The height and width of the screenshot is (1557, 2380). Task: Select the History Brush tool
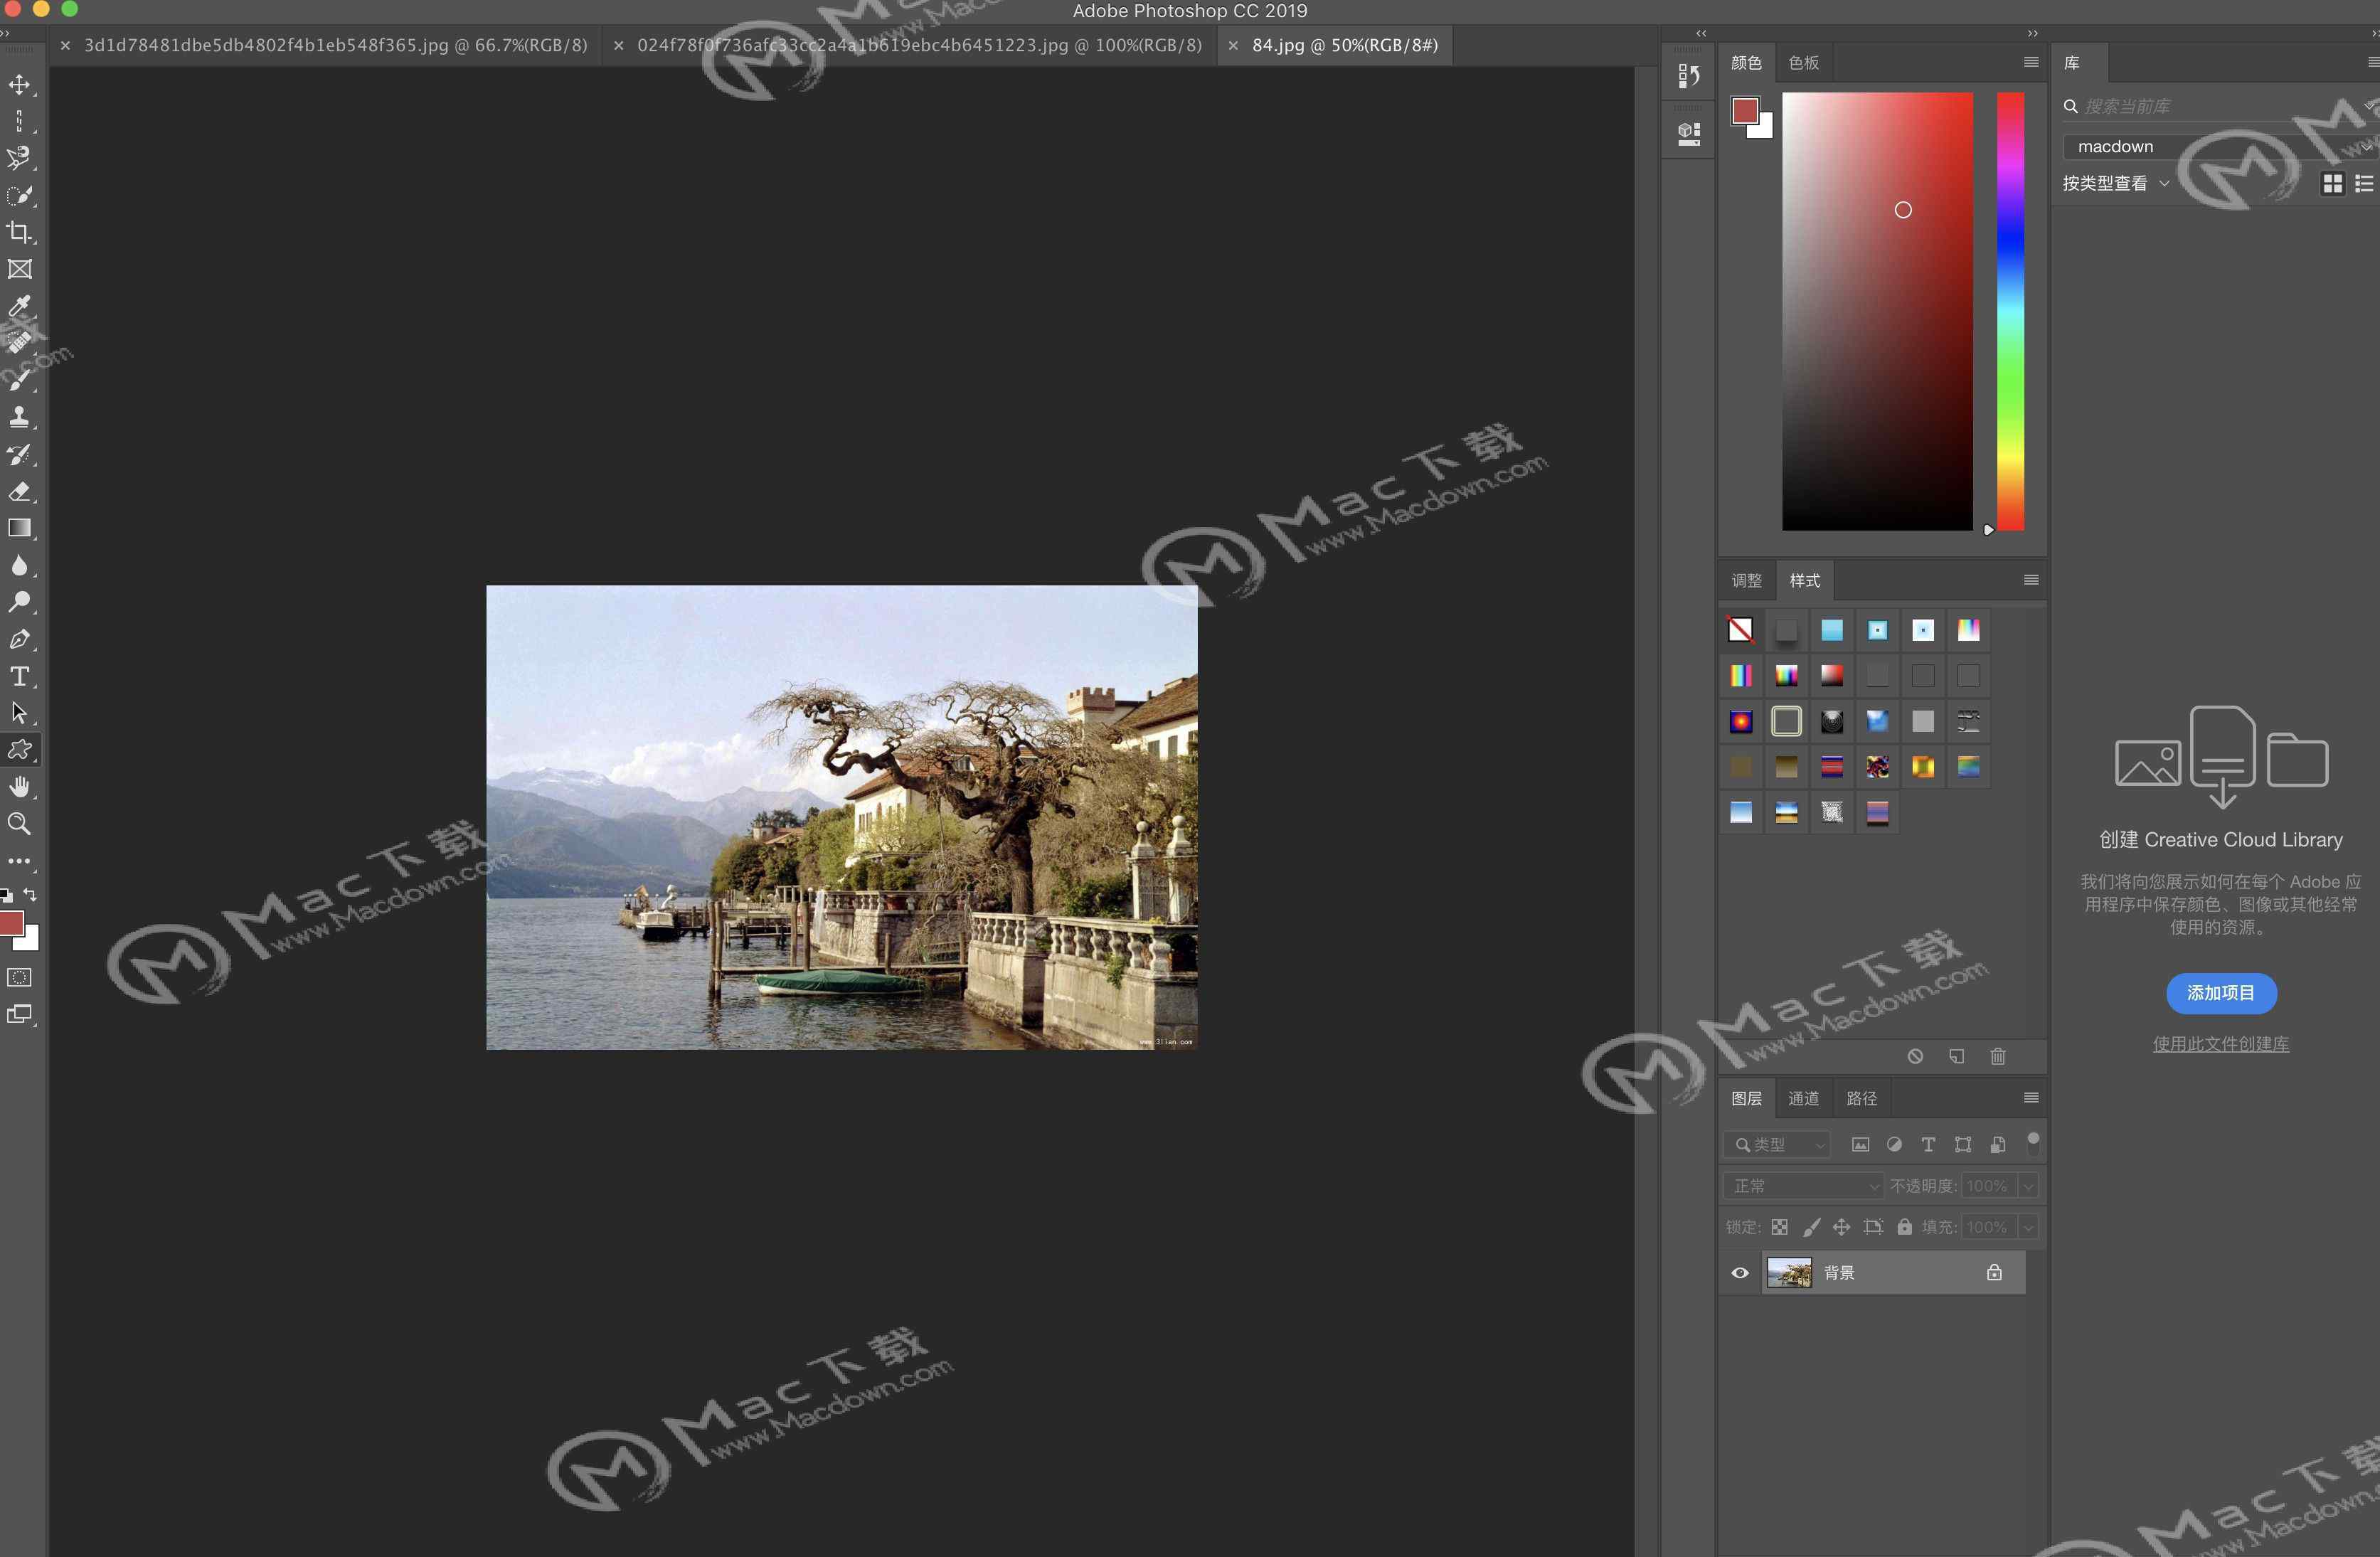(19, 454)
